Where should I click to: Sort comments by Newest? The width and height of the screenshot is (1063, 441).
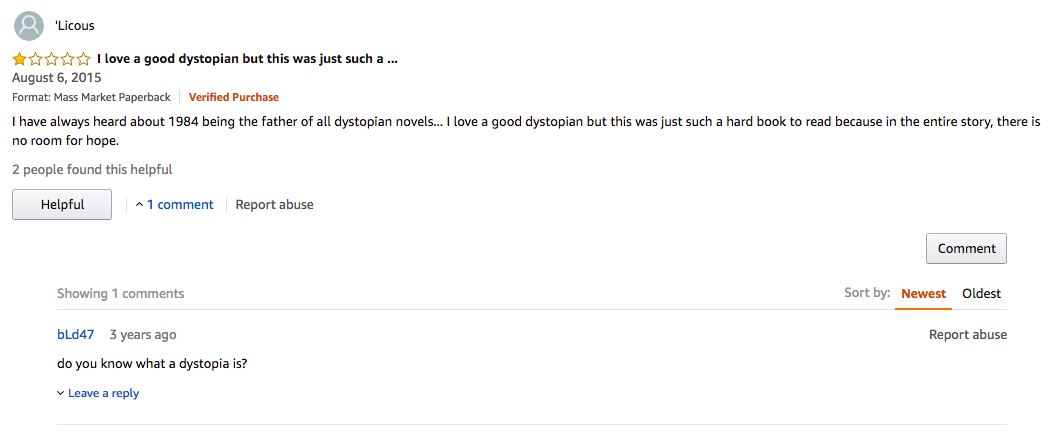pyautogui.click(x=923, y=294)
